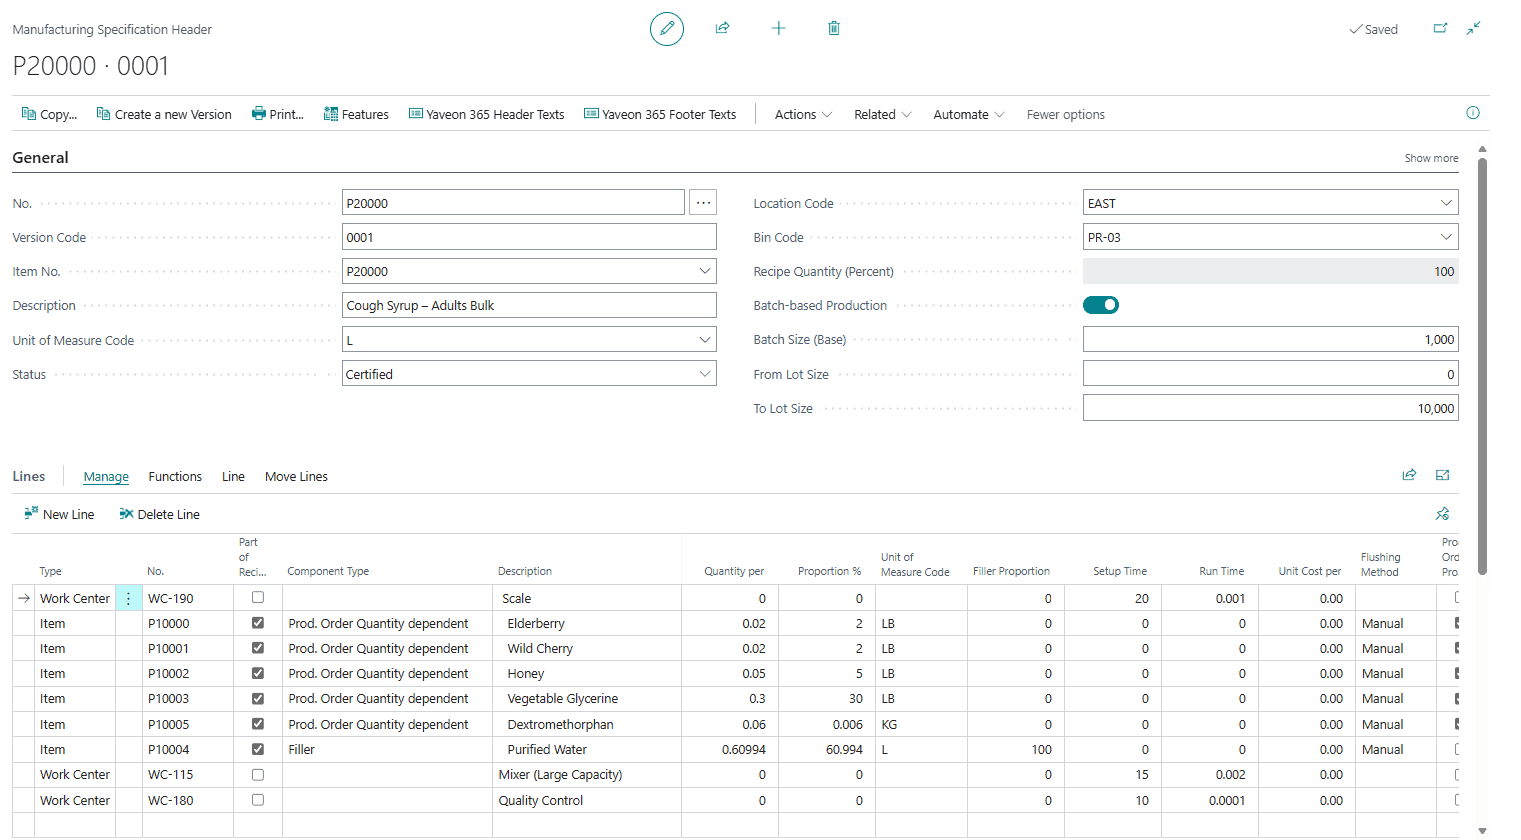Click Print... action
This screenshot has height=840, width=1521.
277,114
